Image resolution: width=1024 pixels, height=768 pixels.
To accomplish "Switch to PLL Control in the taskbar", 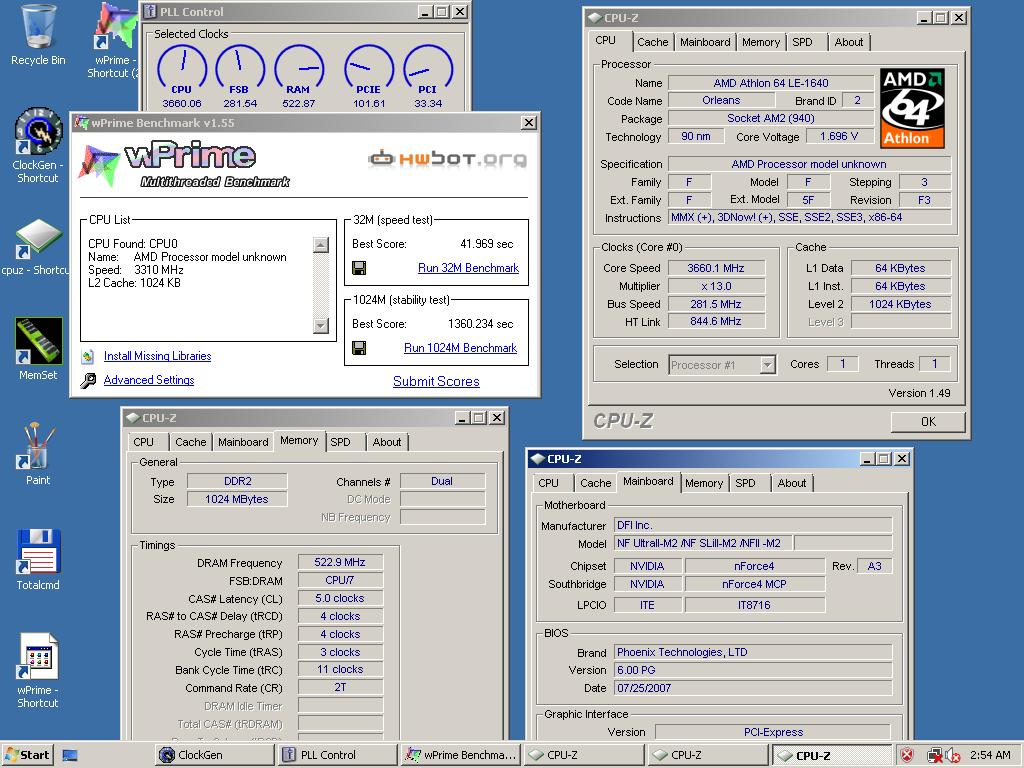I will [338, 755].
